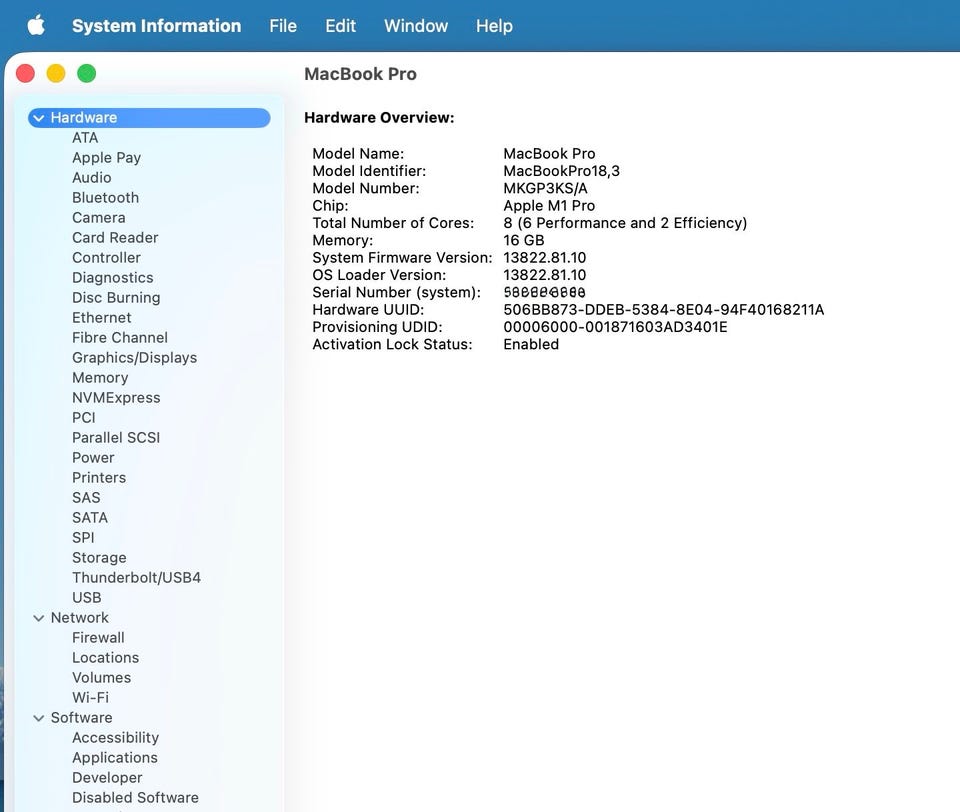Collapse the Software section chevron

tap(39, 718)
